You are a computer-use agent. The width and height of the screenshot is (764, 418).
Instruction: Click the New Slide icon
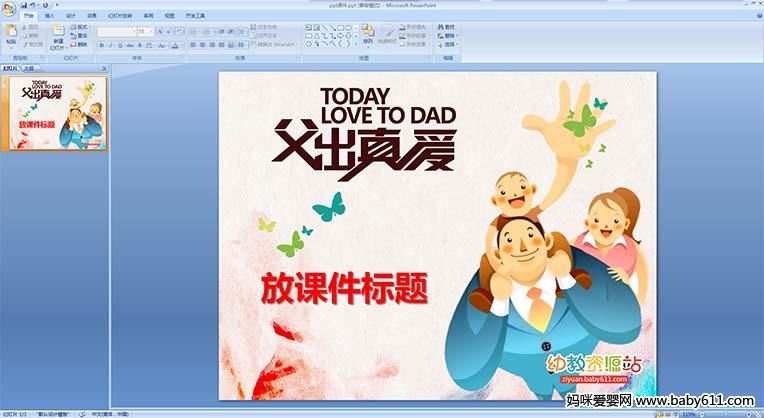point(58,36)
